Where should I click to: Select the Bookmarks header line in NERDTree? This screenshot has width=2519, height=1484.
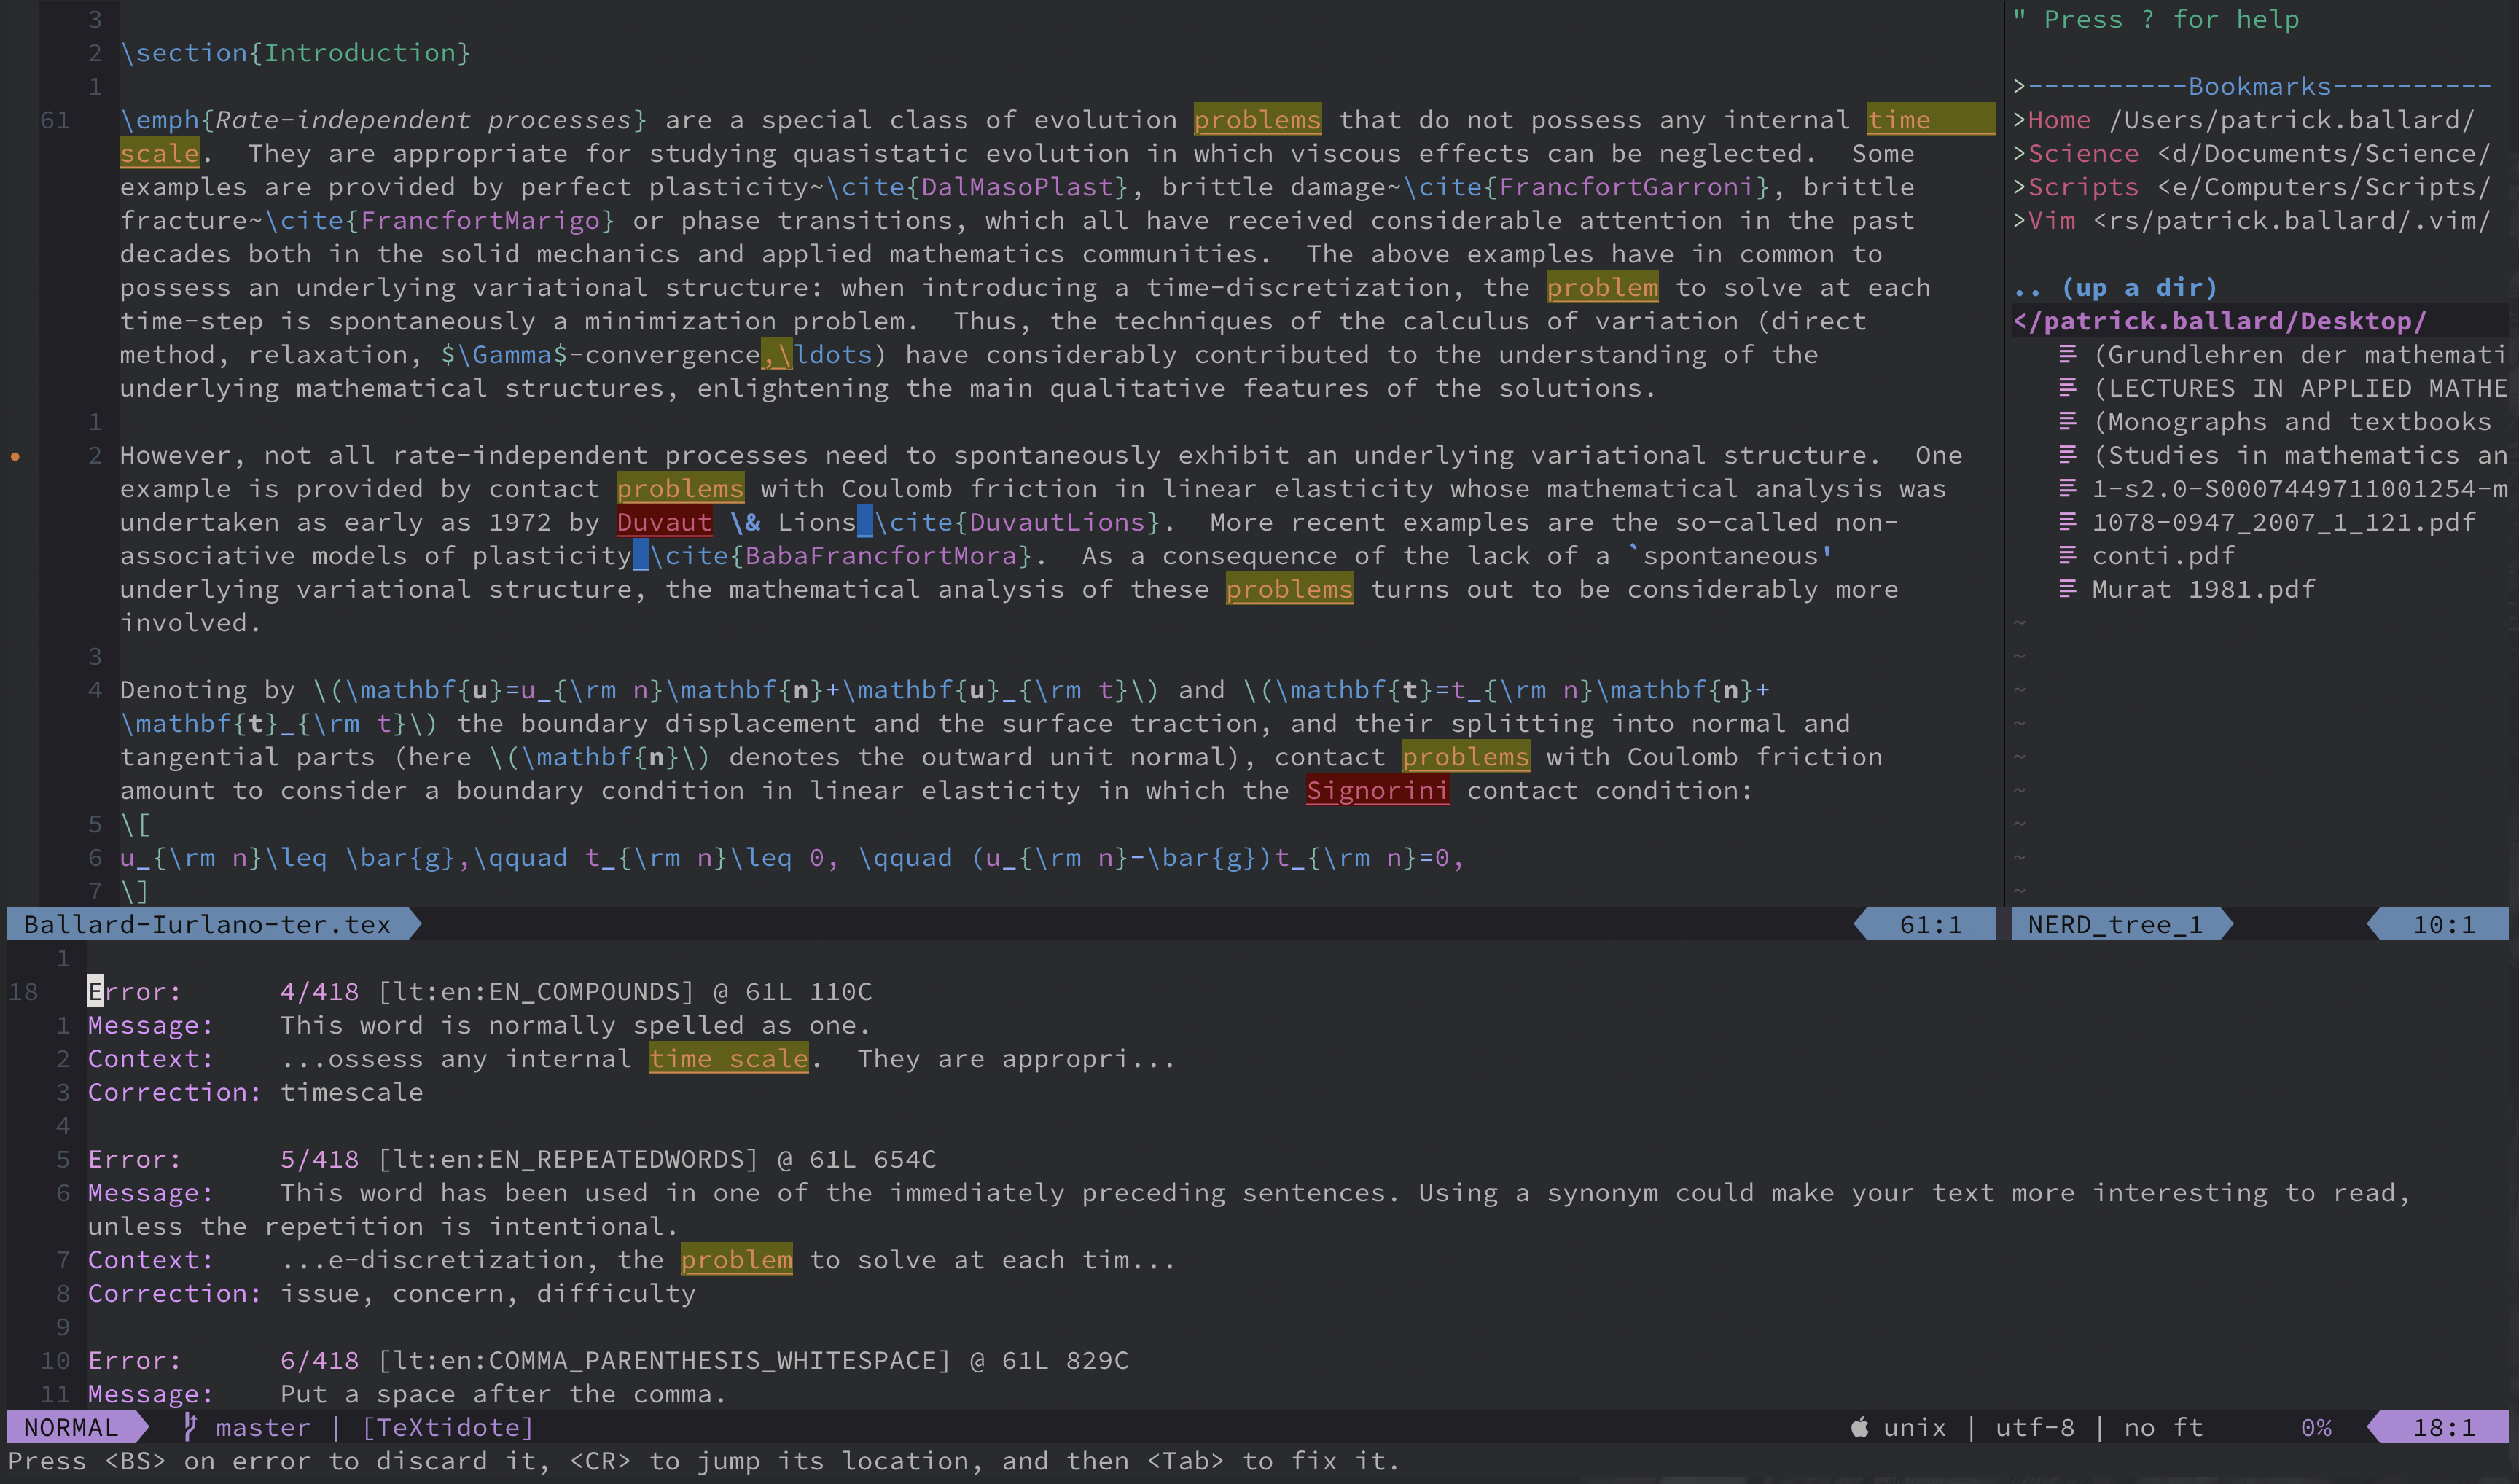point(2252,86)
